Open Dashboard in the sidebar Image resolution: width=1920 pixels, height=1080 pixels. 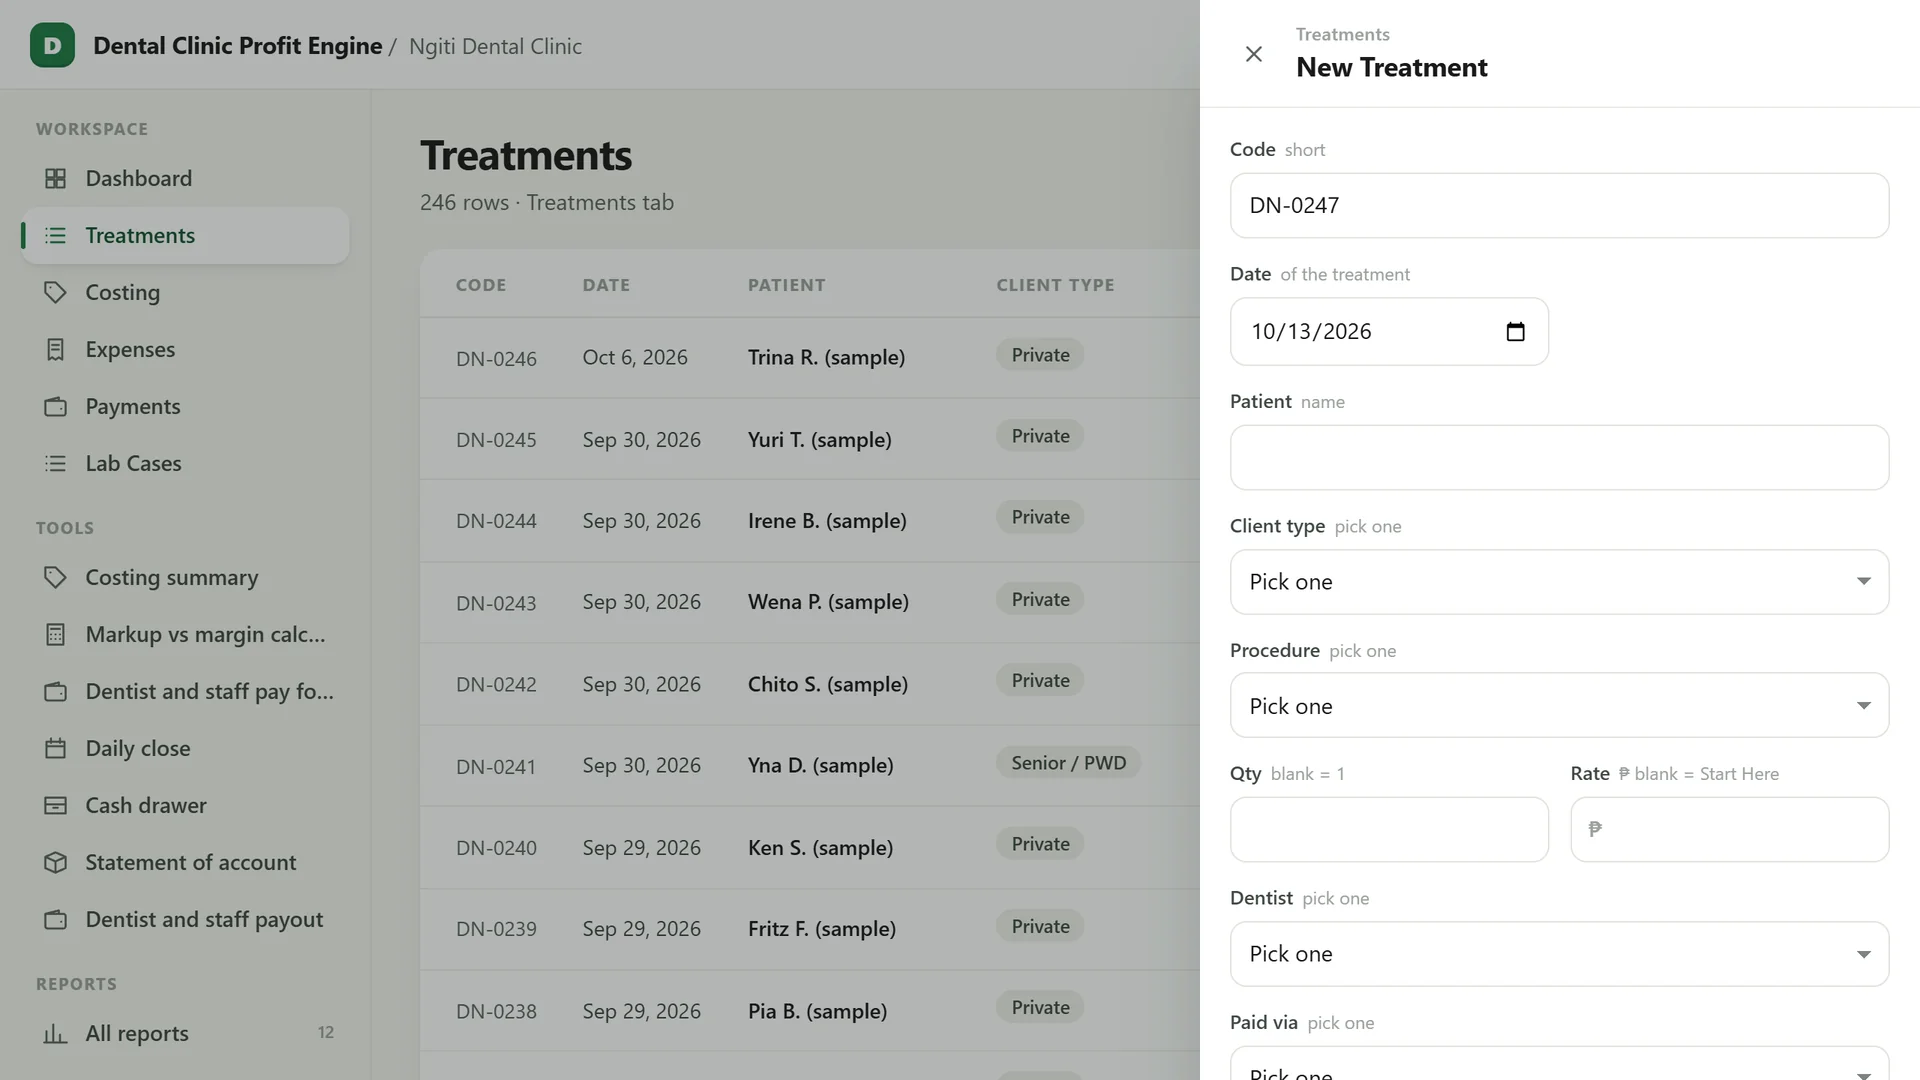[185, 178]
